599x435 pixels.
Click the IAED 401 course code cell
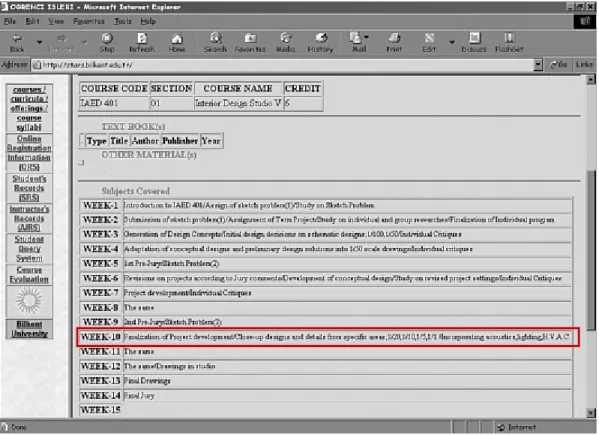114,103
